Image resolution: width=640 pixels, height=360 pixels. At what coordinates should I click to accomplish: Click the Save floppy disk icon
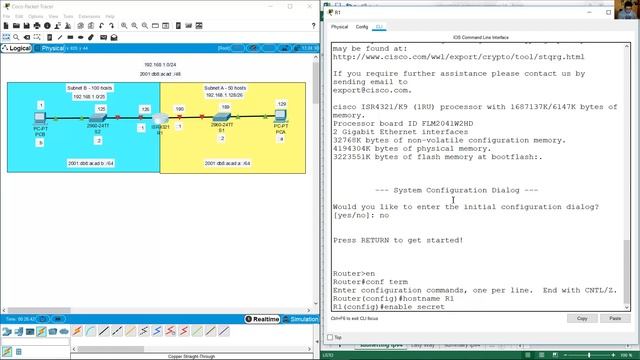(x=27, y=26)
